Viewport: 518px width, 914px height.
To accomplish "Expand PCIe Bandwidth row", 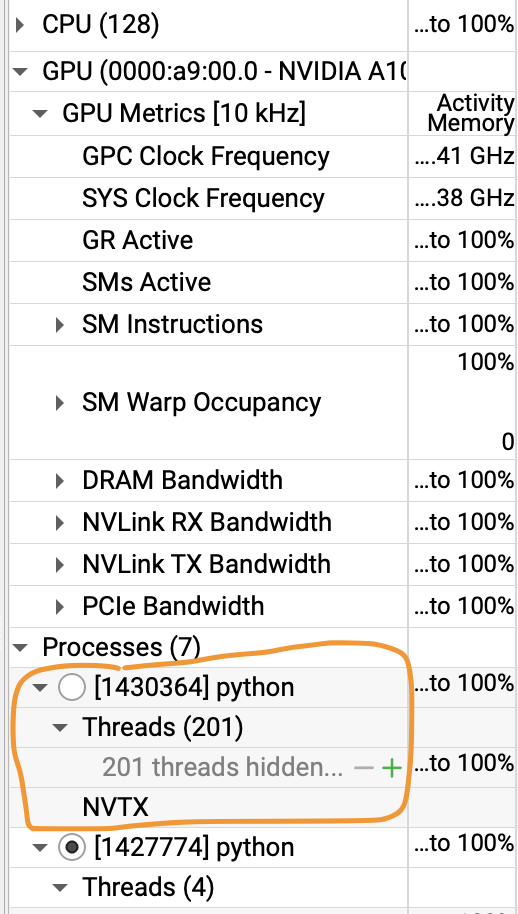I will (x=60, y=606).
